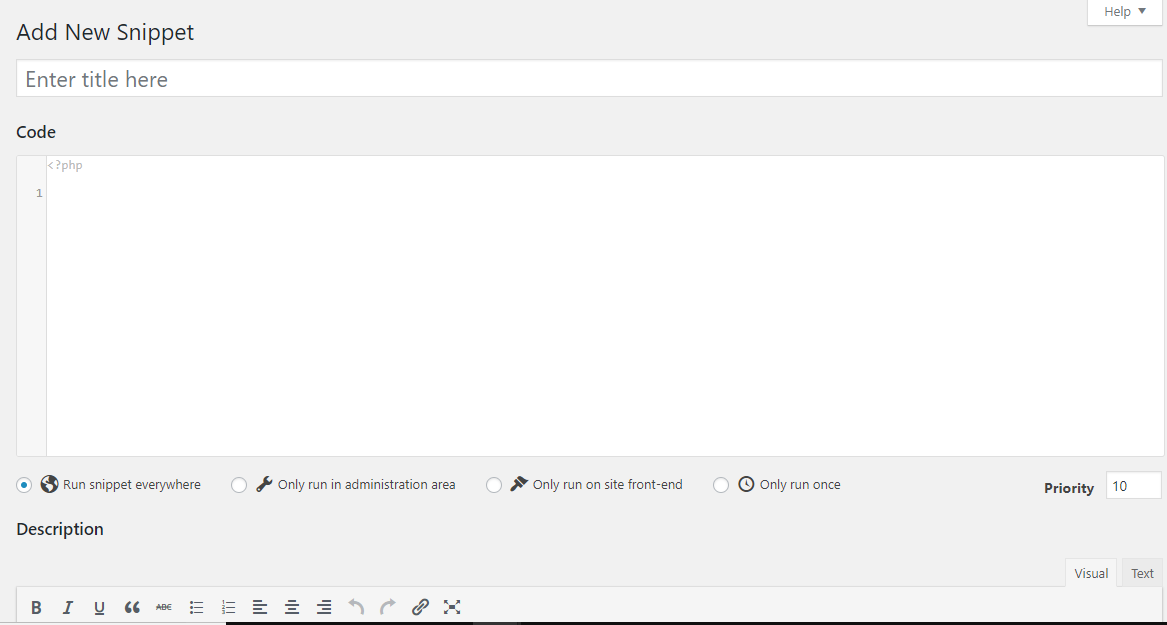Click the insert link icon

point(420,607)
